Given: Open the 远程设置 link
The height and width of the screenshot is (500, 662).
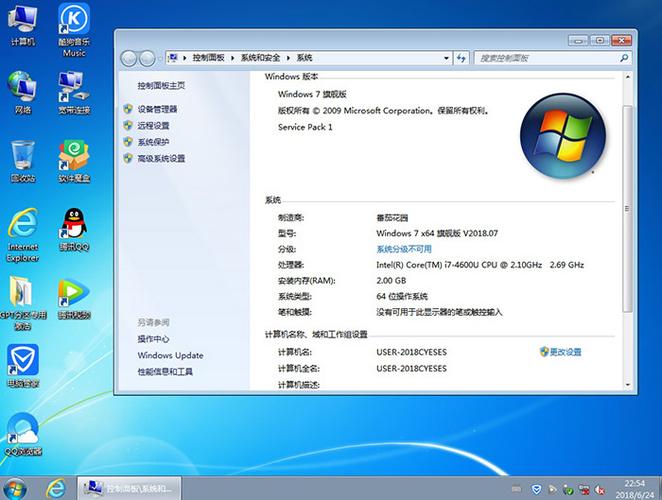Looking at the screenshot, I should (x=153, y=126).
